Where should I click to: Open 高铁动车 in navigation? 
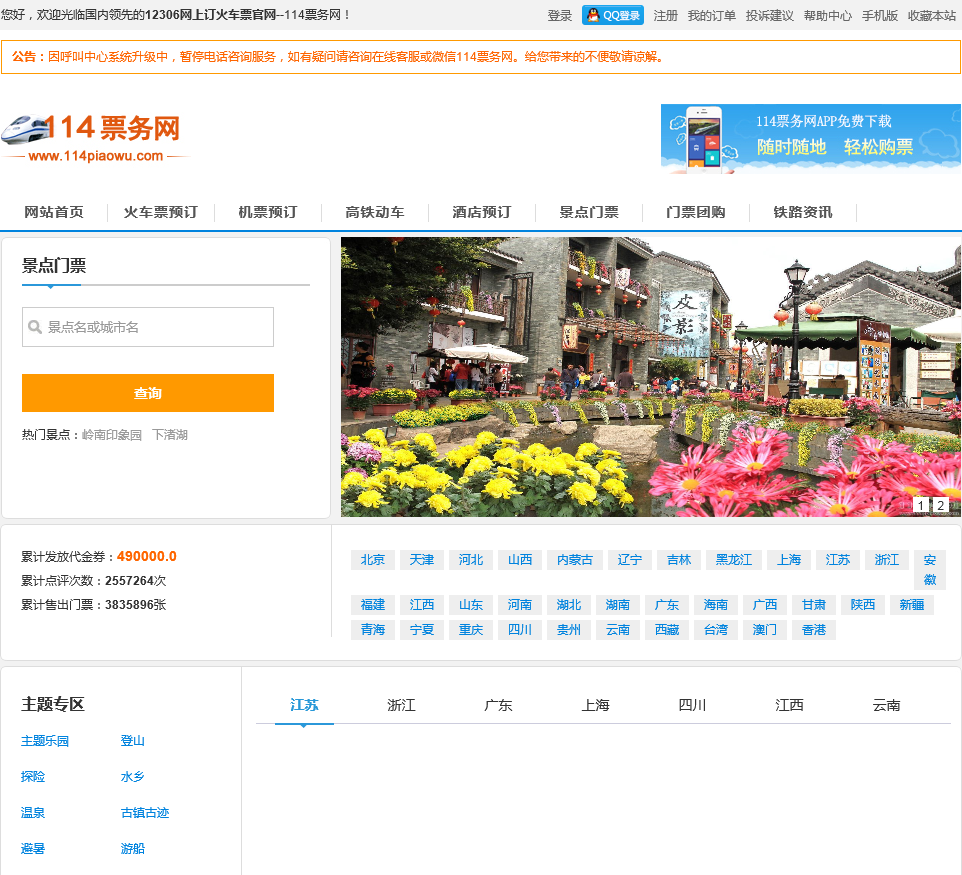pos(374,212)
